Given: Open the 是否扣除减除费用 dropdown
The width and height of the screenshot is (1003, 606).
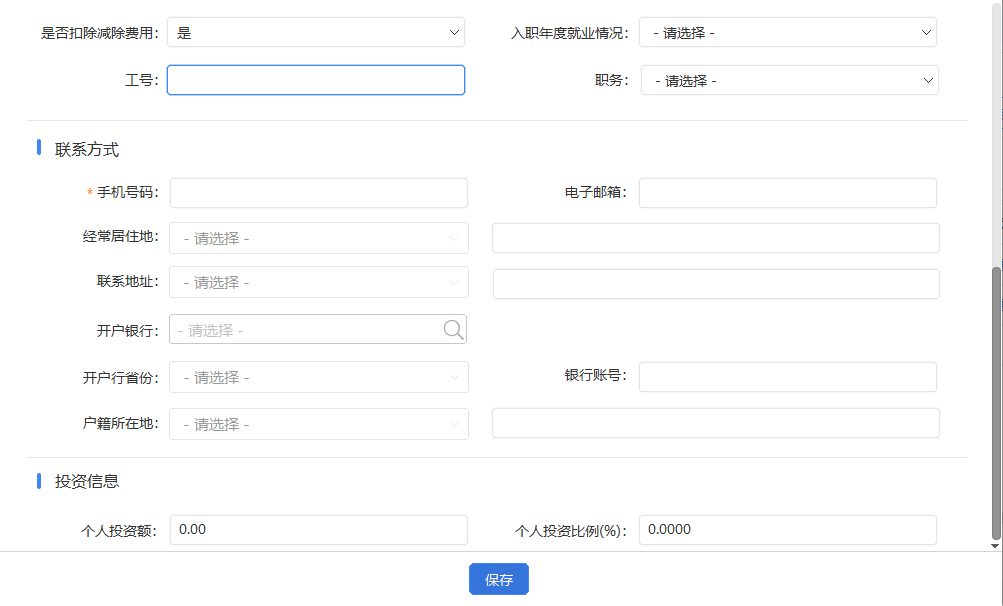Looking at the screenshot, I should pos(316,33).
